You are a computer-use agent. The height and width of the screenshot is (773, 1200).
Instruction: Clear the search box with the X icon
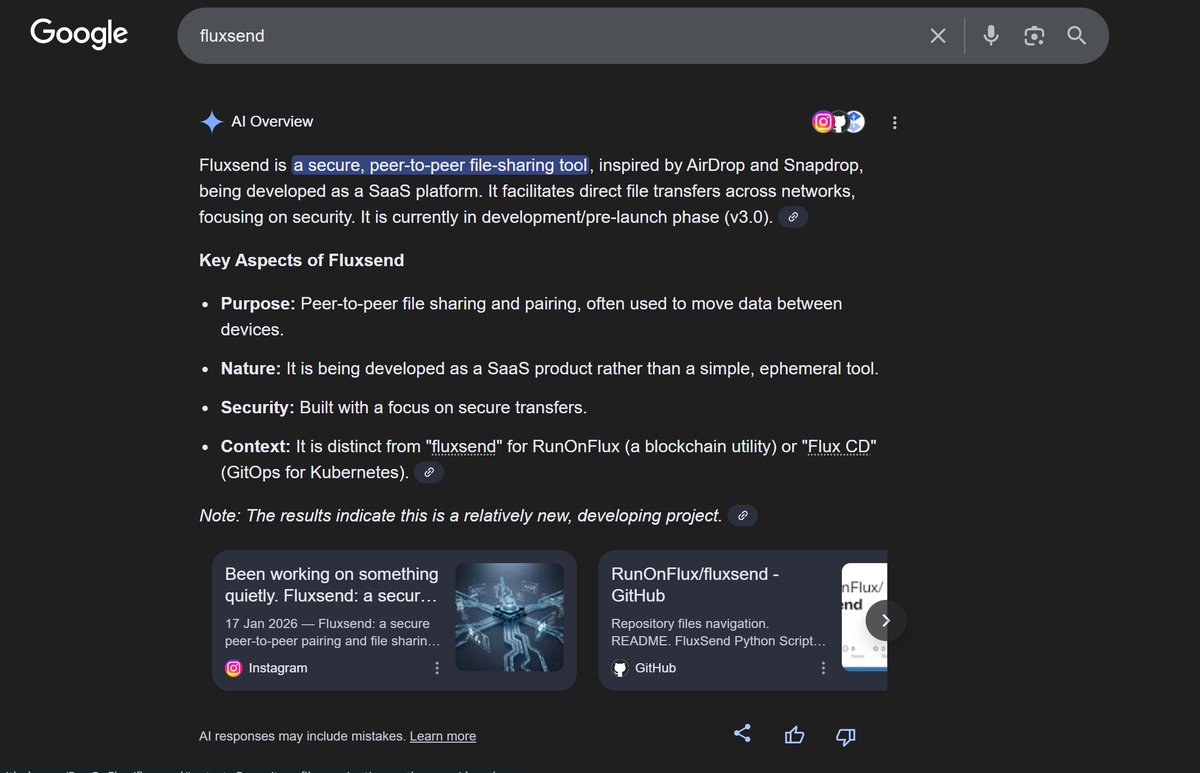pos(937,36)
